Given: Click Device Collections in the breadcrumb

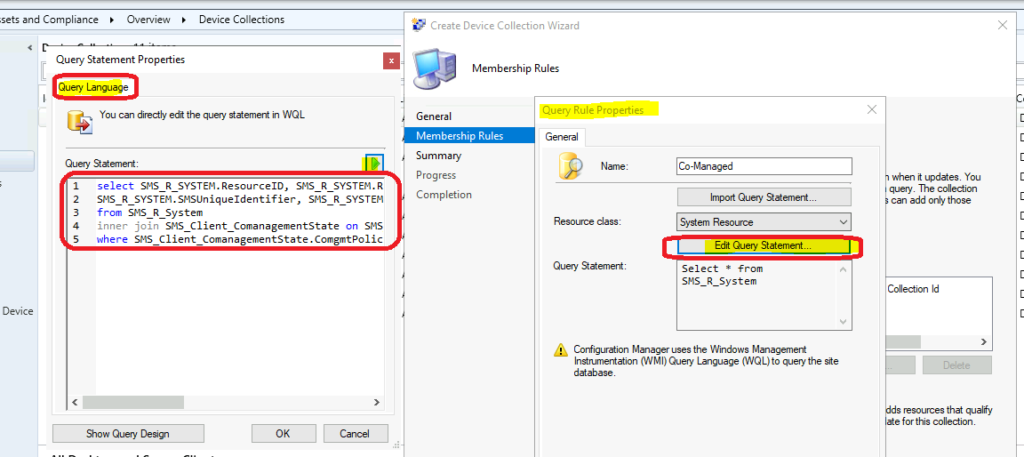Looking at the screenshot, I should tap(242, 20).
